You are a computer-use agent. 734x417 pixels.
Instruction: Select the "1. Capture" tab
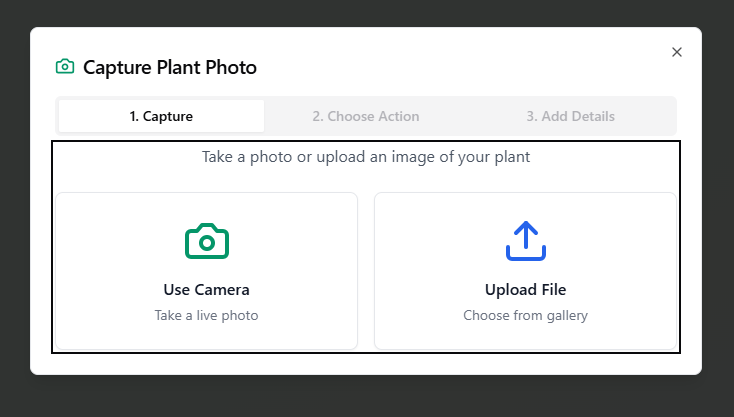(x=161, y=116)
